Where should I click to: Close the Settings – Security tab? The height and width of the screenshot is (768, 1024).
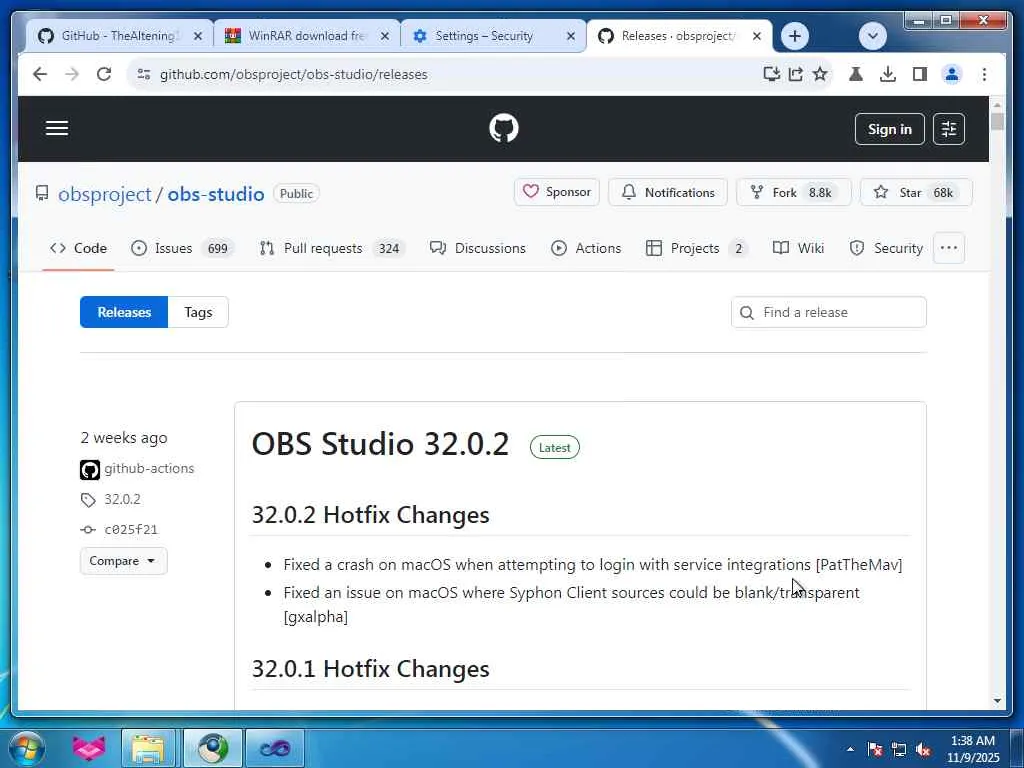pos(571,37)
